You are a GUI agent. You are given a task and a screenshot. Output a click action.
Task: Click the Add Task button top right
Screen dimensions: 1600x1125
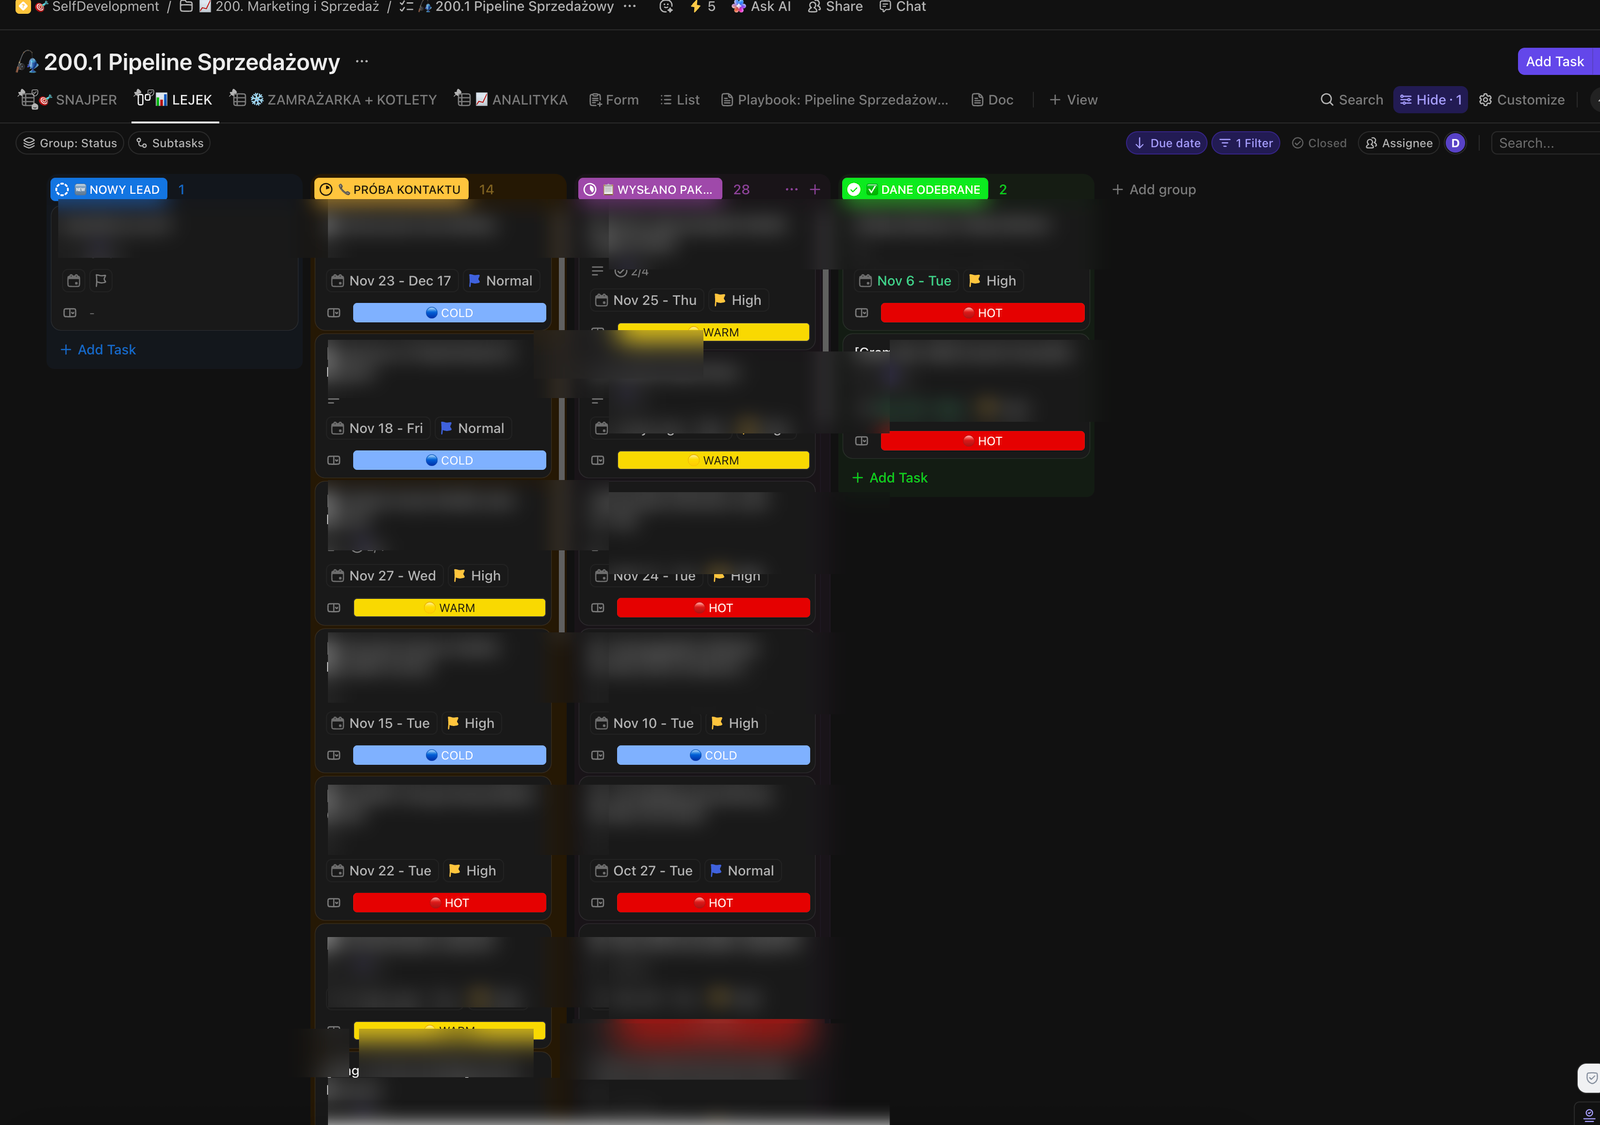pos(1556,61)
